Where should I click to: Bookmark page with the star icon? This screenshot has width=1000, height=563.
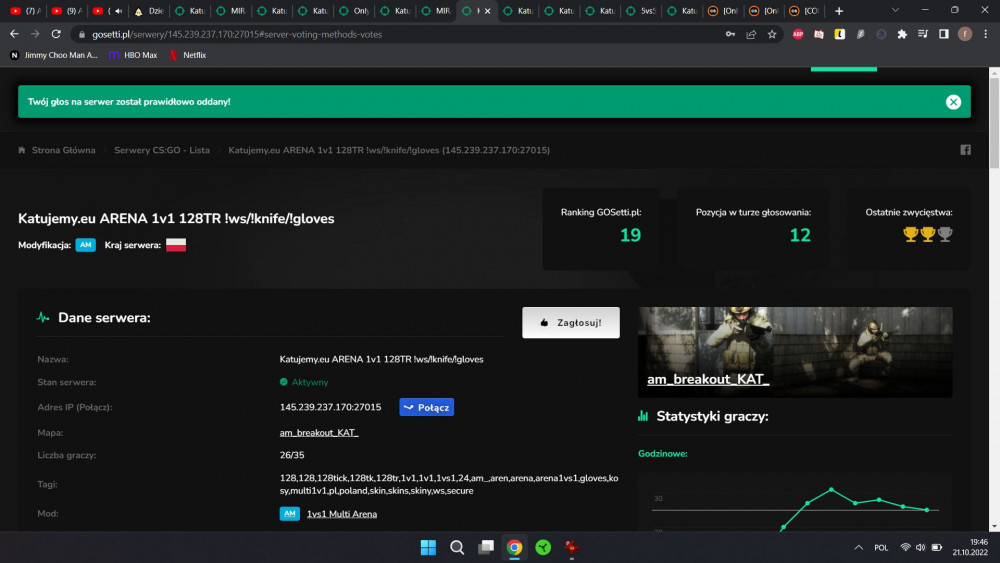point(772,34)
